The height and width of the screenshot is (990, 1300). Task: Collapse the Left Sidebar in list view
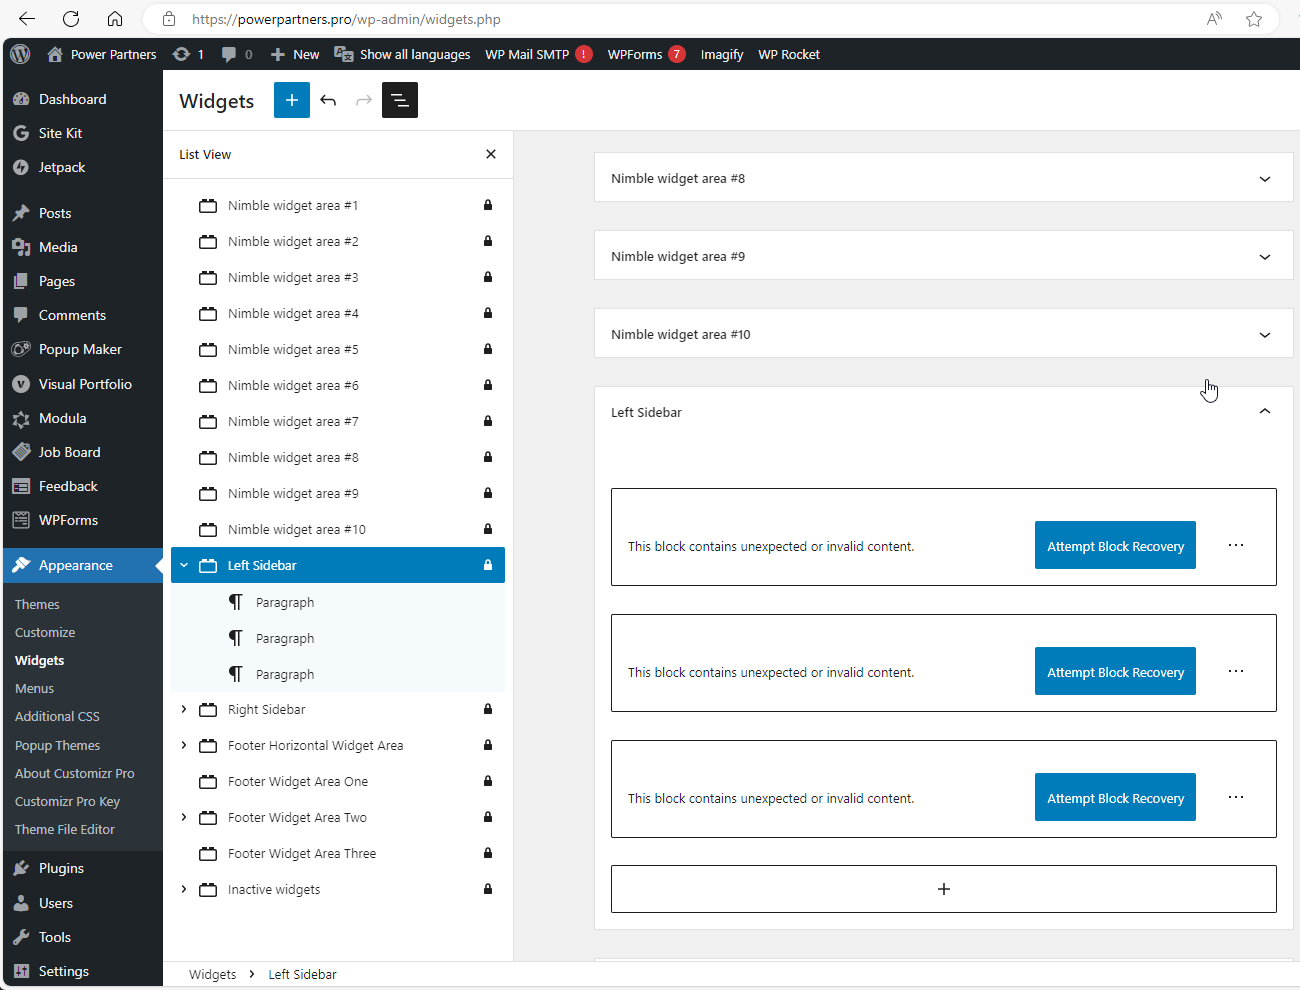click(x=184, y=565)
